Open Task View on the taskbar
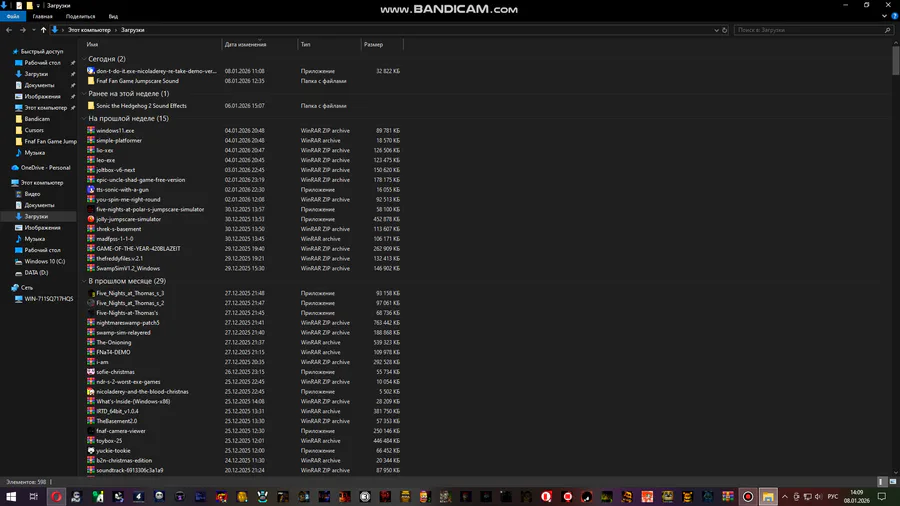The image size is (900, 506). (x=33, y=497)
